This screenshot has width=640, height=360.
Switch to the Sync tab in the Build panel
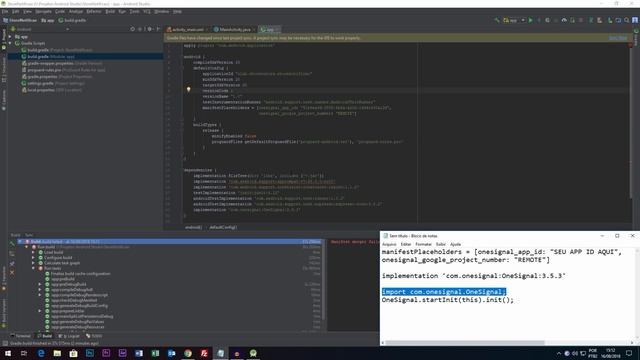pos(29,235)
